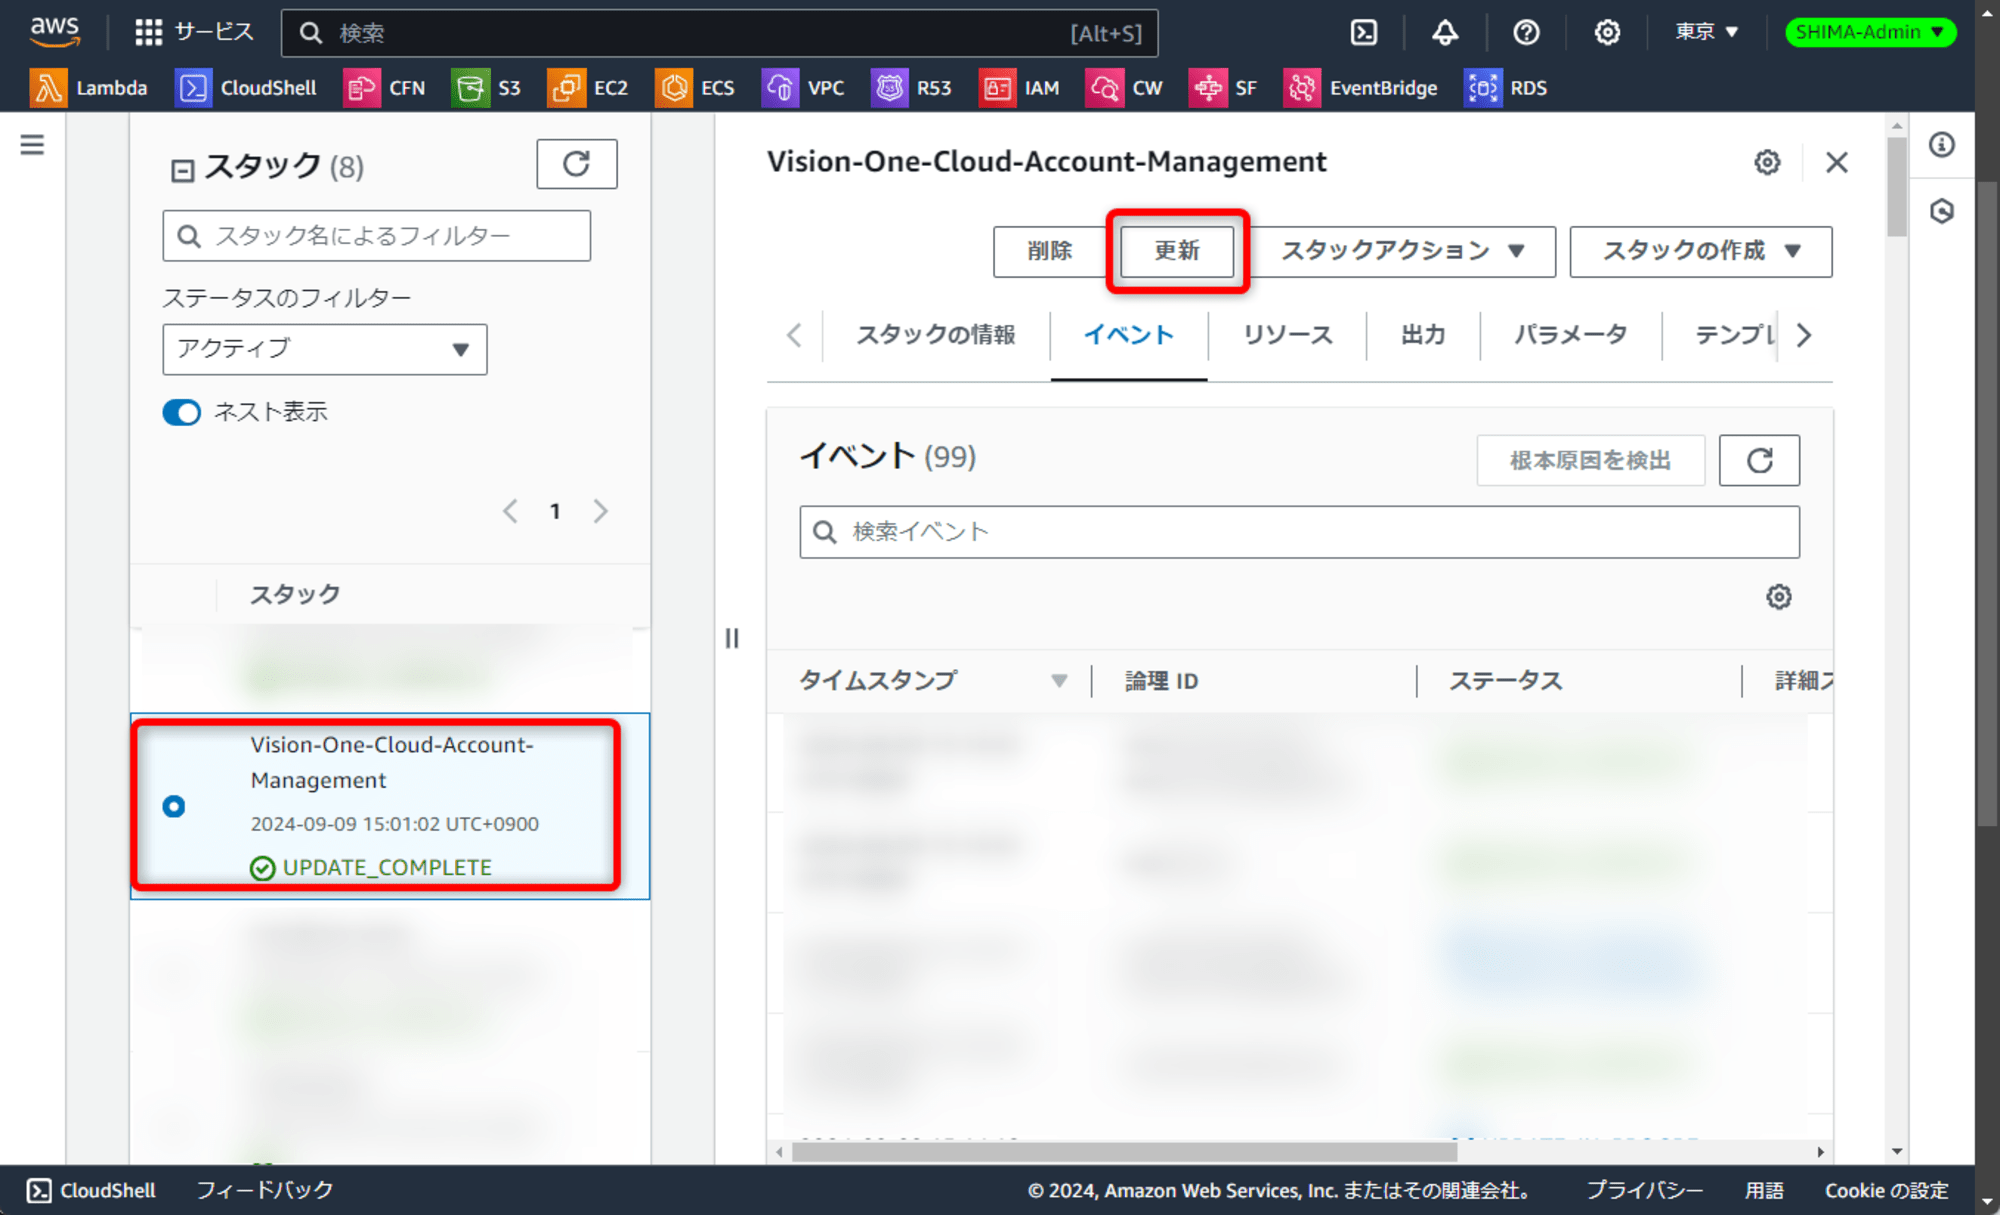Open stack detail preferences gear
The image size is (2000, 1215).
click(x=1767, y=162)
